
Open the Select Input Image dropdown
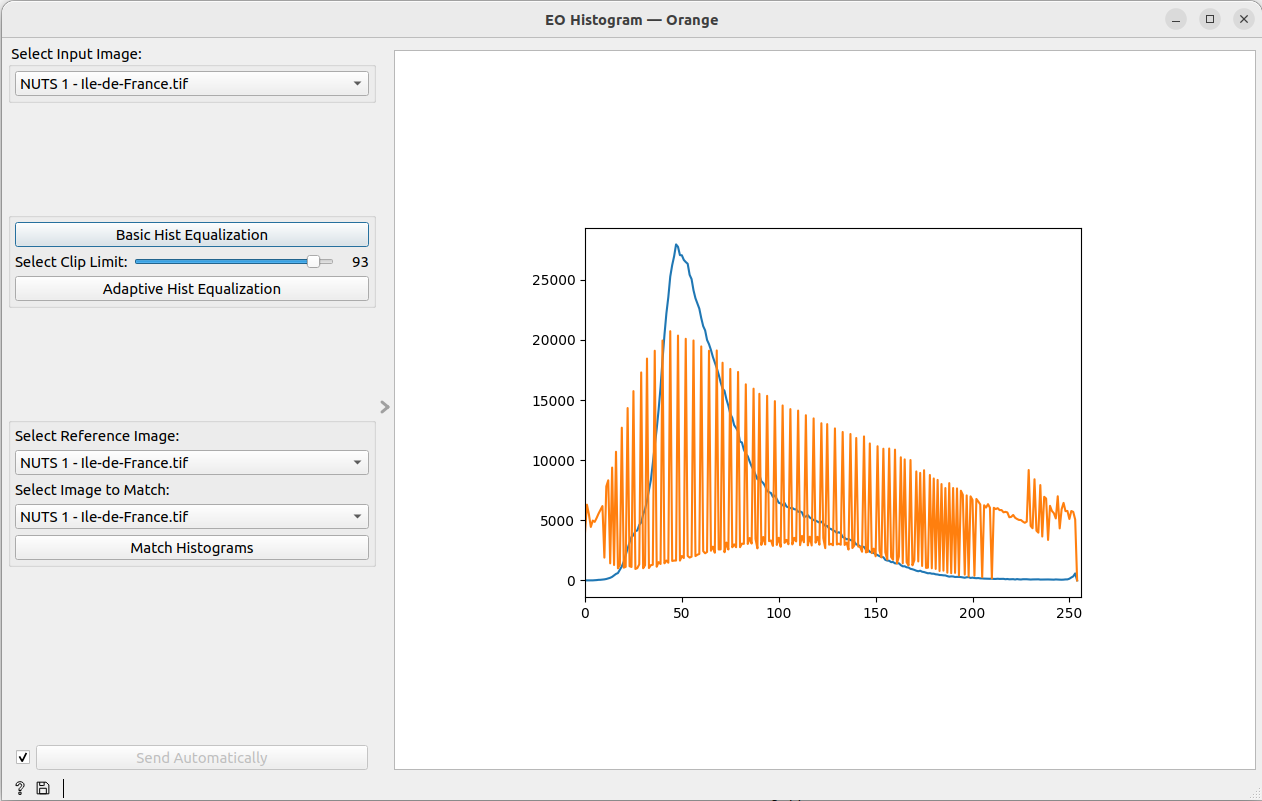[192, 84]
